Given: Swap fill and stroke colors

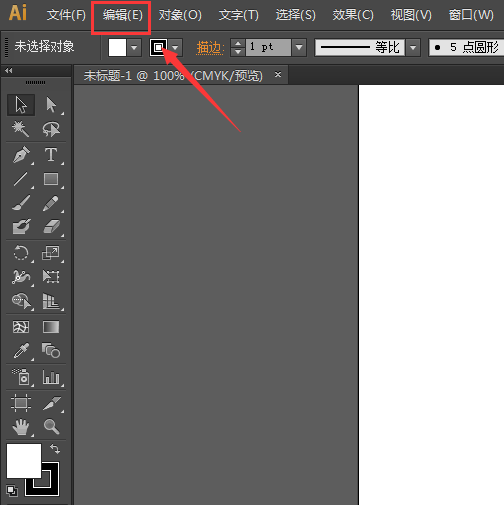Looking at the screenshot, I should [x=55, y=449].
